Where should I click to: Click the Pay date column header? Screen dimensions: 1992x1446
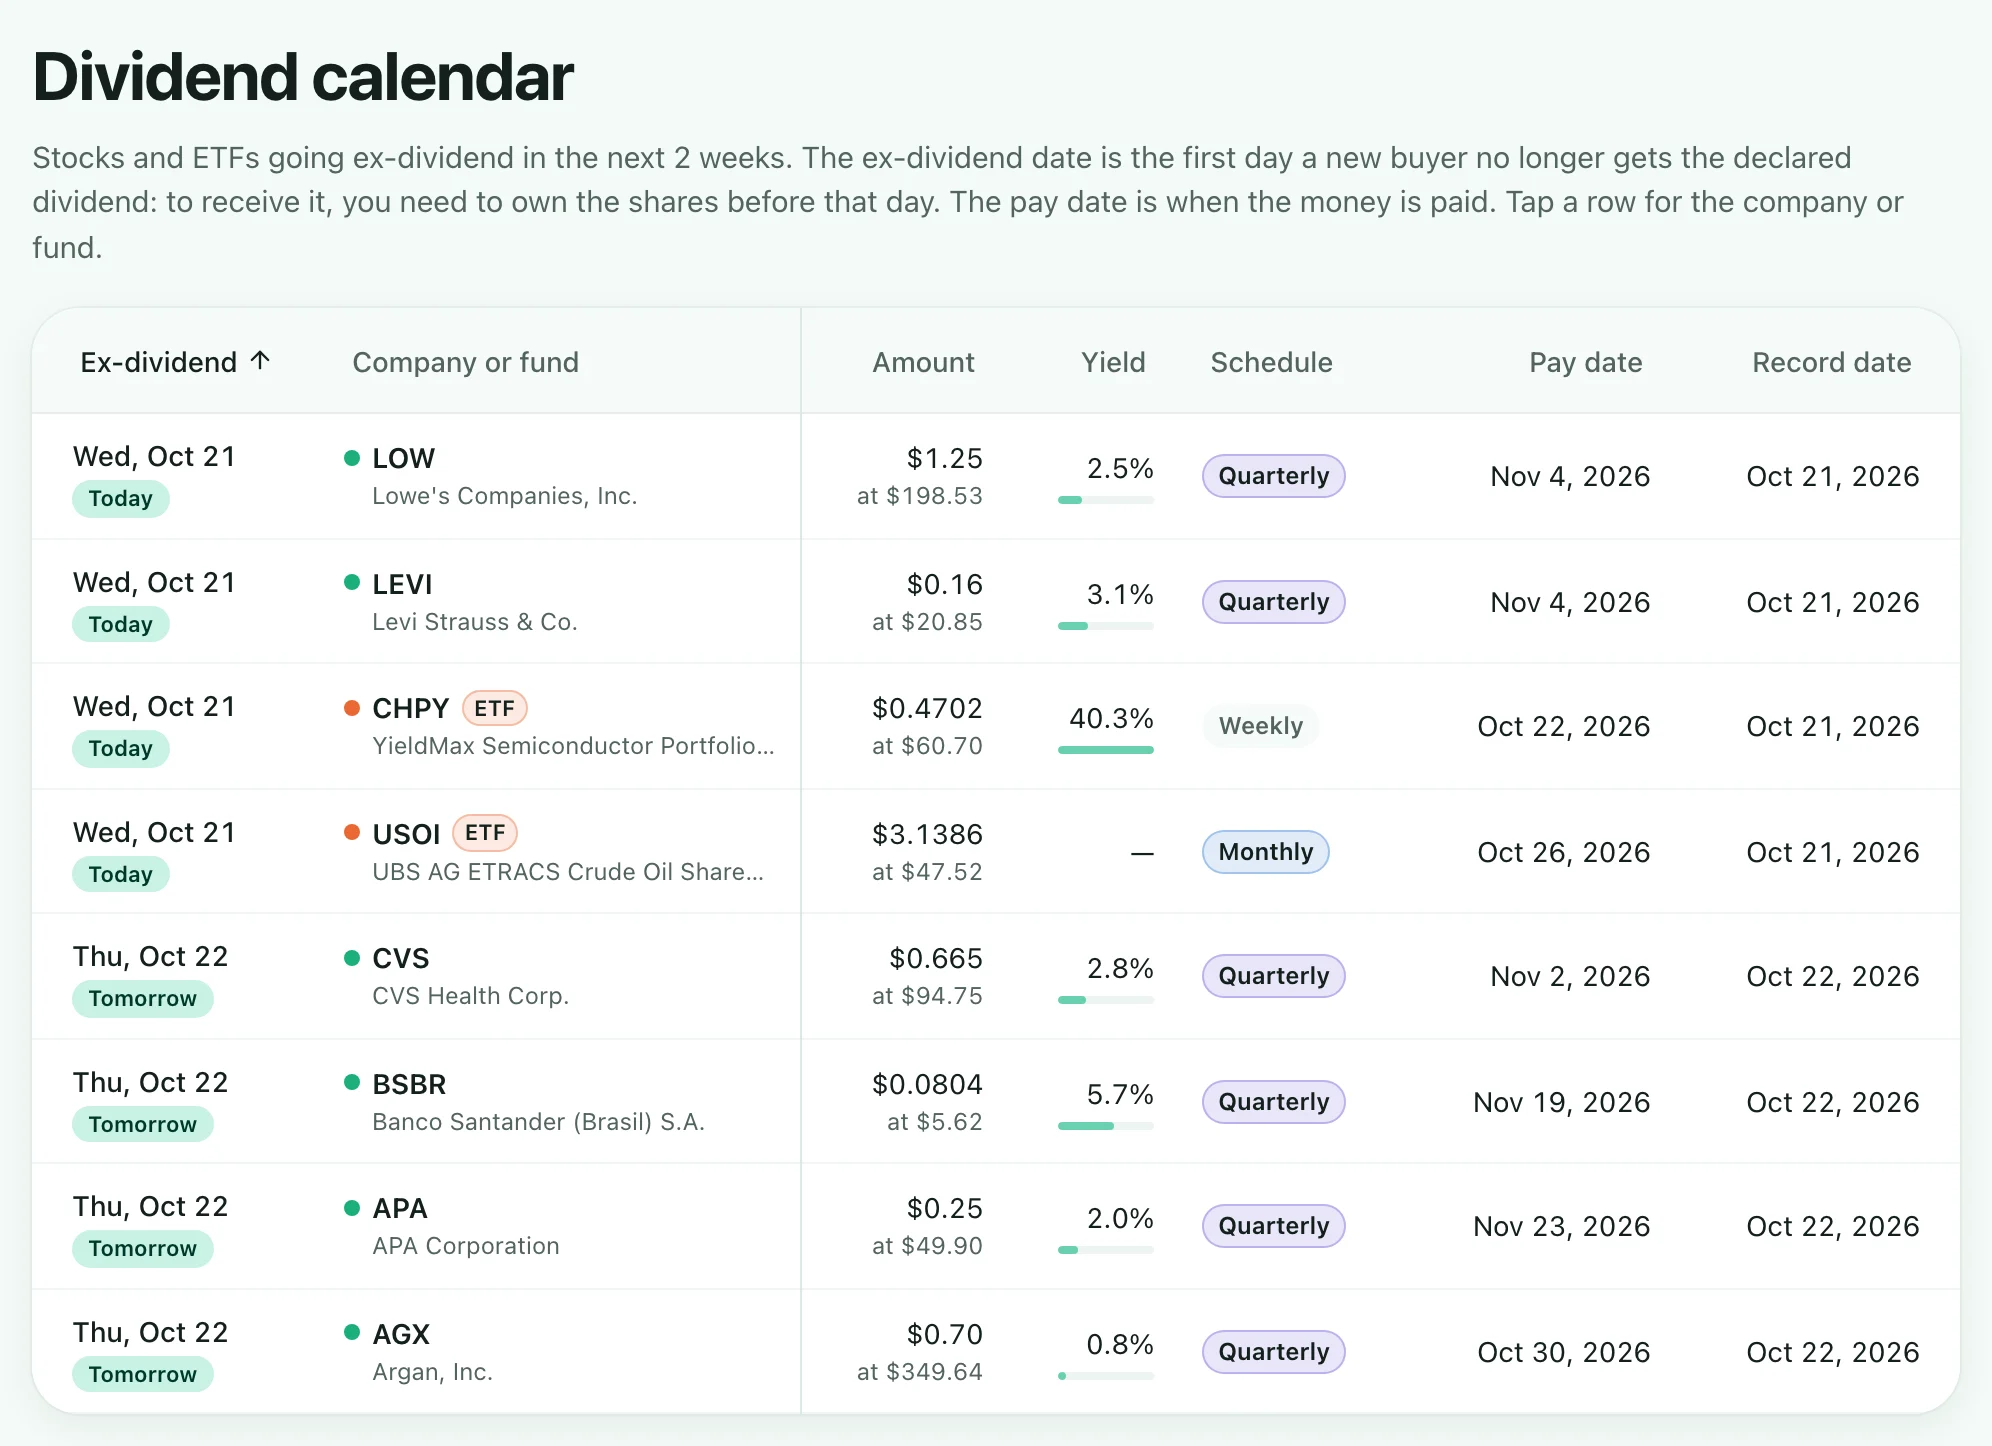[1585, 362]
